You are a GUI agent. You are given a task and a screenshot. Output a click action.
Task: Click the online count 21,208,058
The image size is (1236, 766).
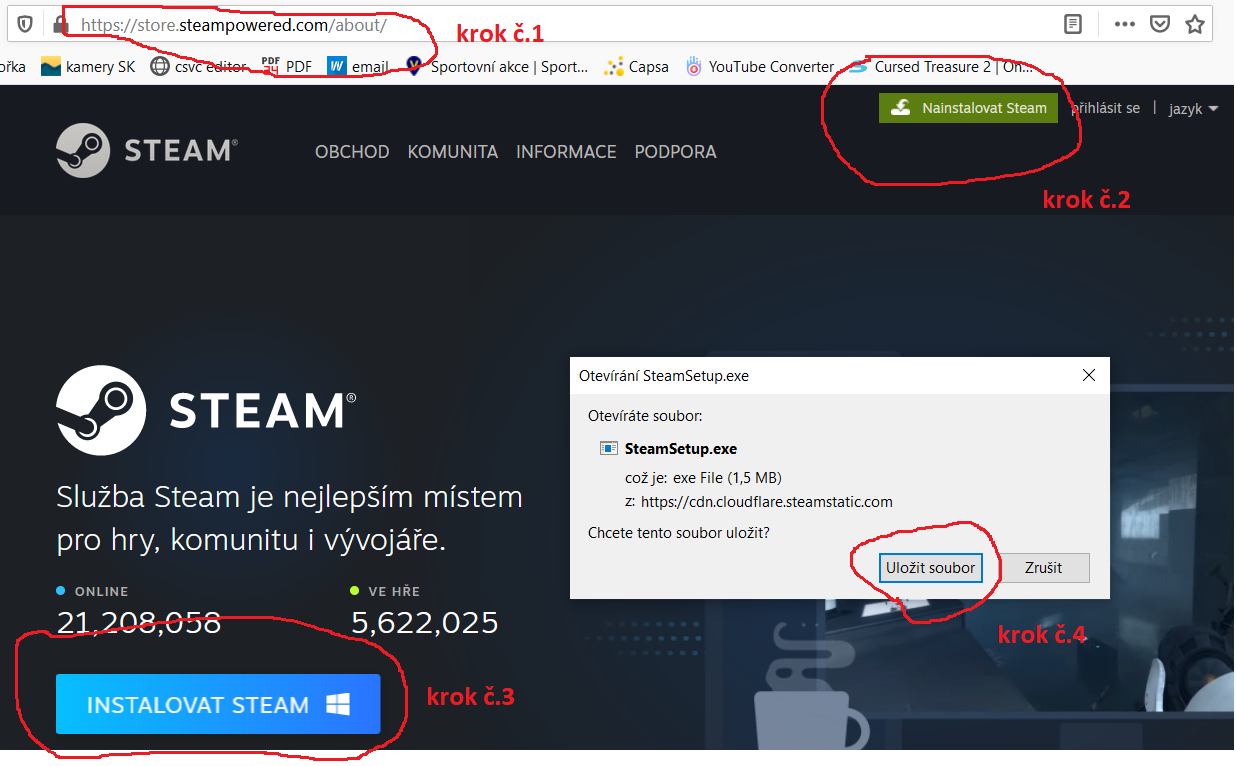(x=139, y=622)
